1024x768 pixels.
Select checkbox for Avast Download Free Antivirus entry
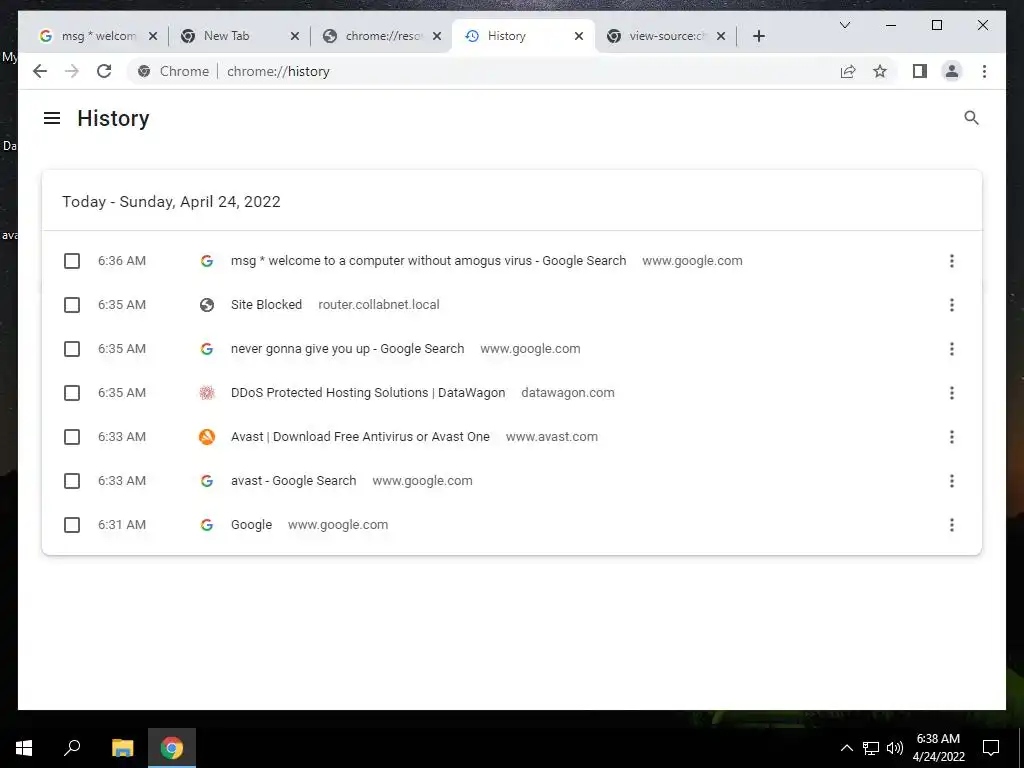[72, 437]
